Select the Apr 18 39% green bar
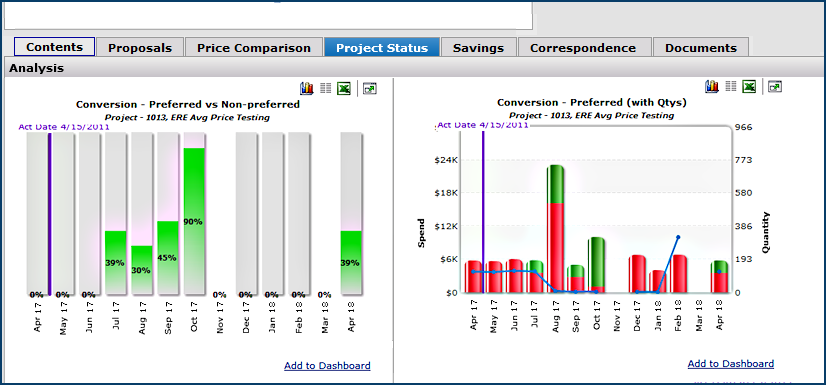The width and height of the screenshot is (826, 385). tap(351, 262)
